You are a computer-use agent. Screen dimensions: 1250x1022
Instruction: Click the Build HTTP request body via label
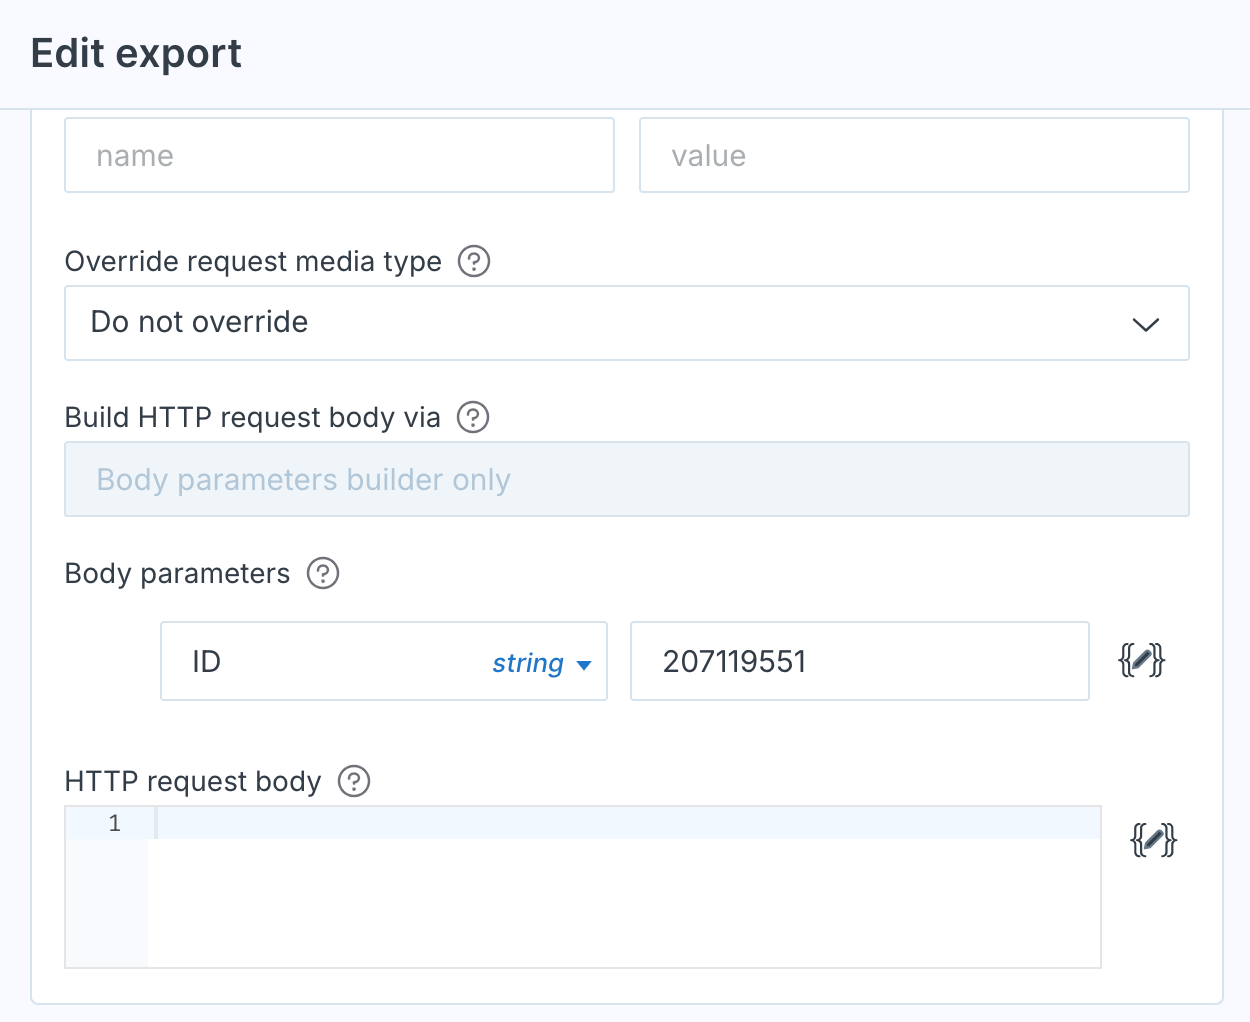coord(252,417)
